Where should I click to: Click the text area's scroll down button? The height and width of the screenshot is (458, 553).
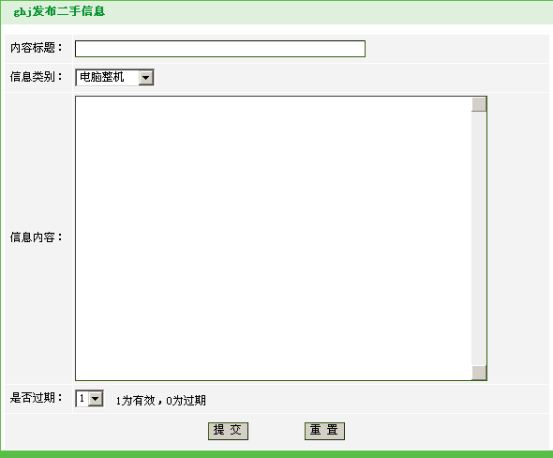[479, 373]
